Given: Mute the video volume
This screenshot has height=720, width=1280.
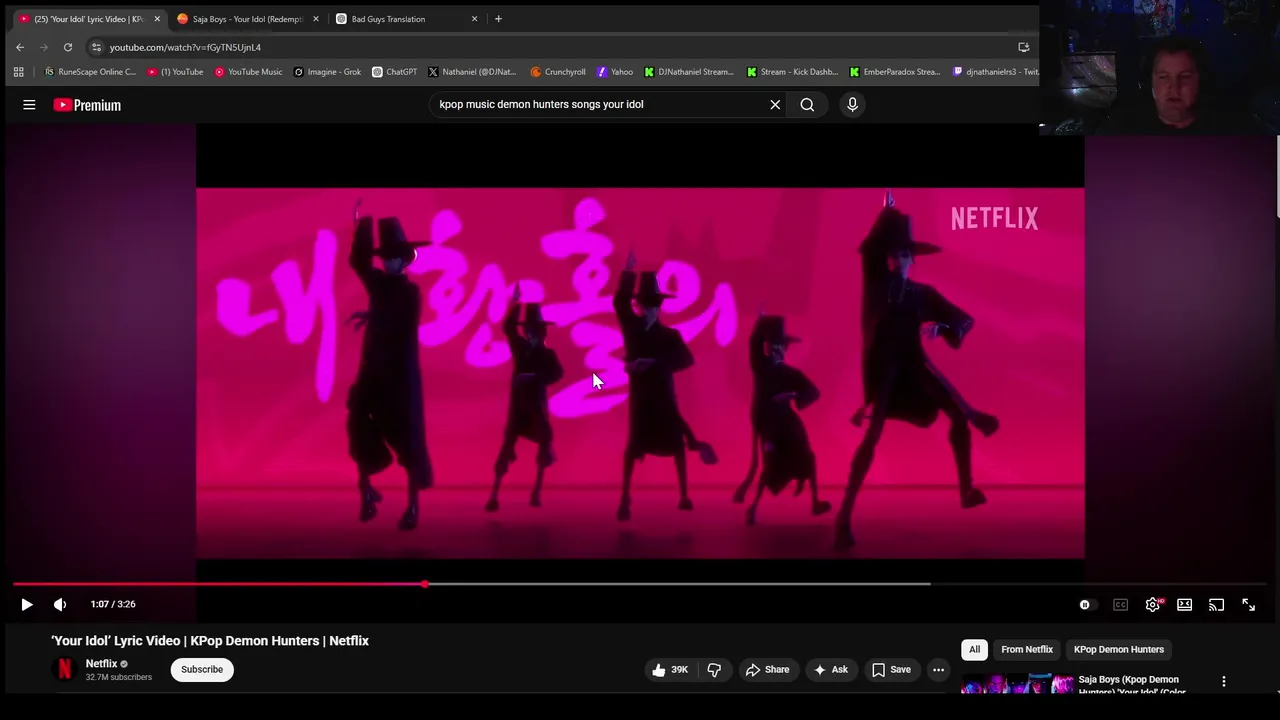Looking at the screenshot, I should [60, 604].
